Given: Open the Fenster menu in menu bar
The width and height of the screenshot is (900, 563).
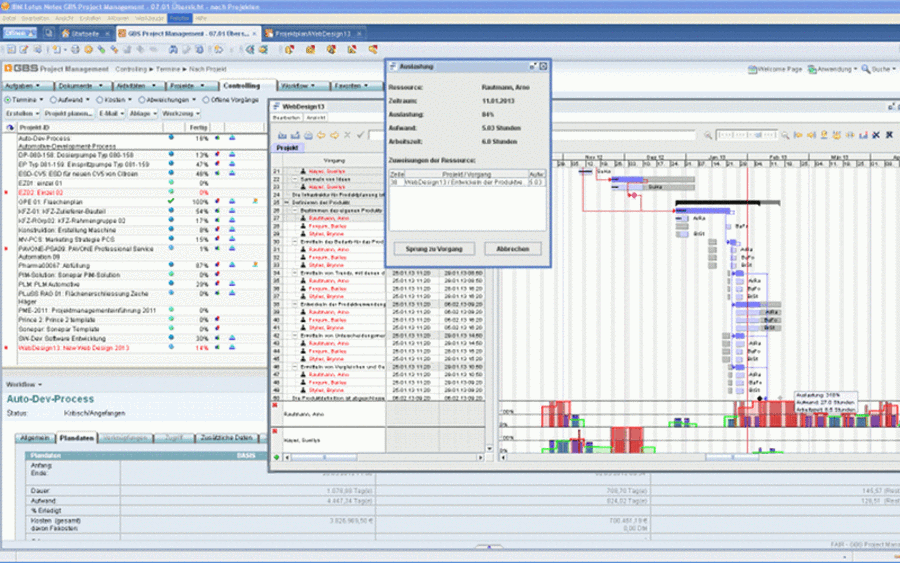Looking at the screenshot, I should point(179,18).
